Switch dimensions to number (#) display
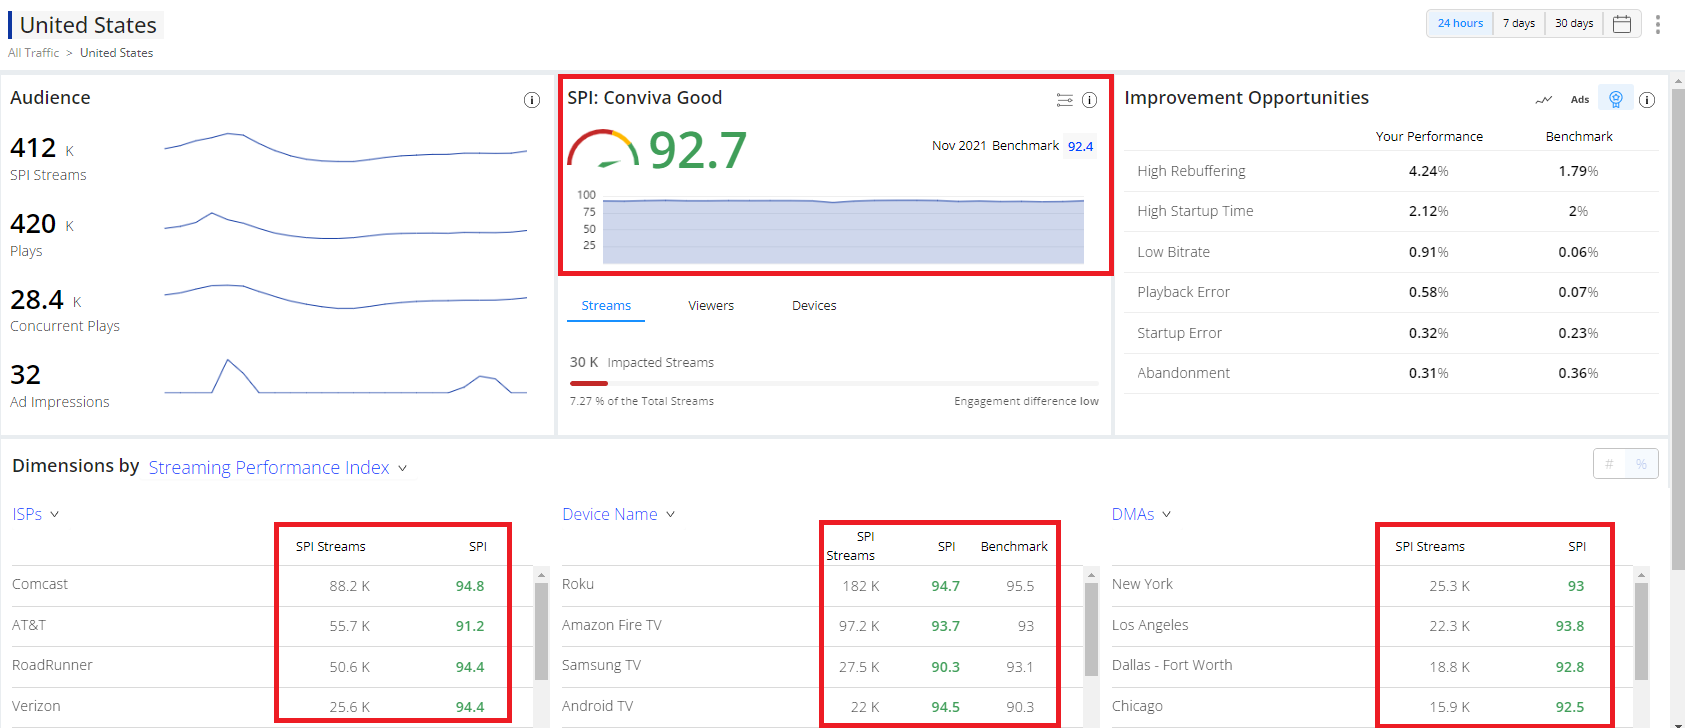Image resolution: width=1685 pixels, height=728 pixels. [1609, 464]
